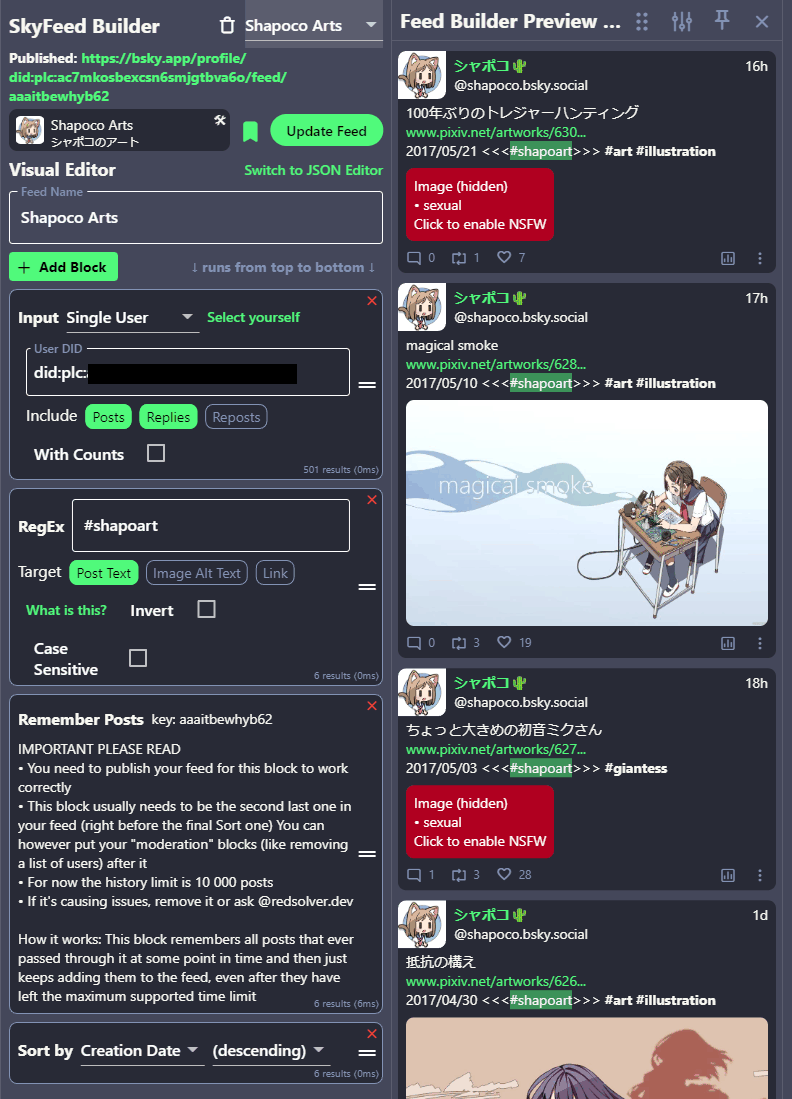Screen dimensions: 792x1099
Task: Open the preview settings sliders icon
Action: pos(681,22)
